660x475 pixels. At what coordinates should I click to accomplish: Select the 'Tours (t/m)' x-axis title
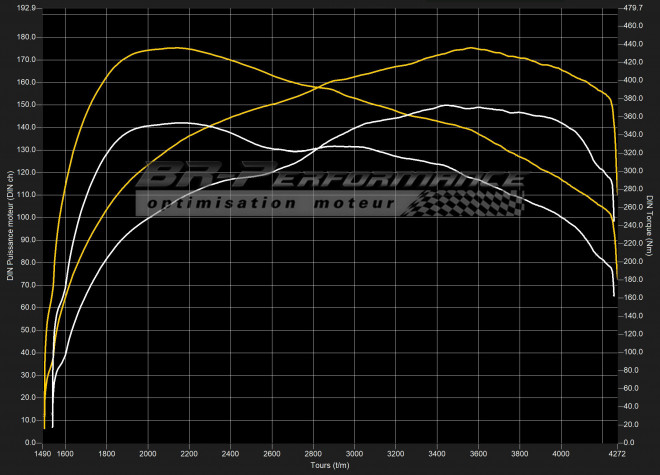[330, 466]
